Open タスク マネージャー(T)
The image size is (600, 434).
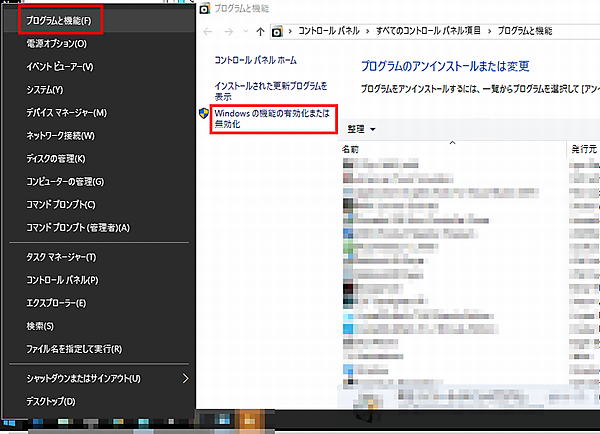coord(61,257)
